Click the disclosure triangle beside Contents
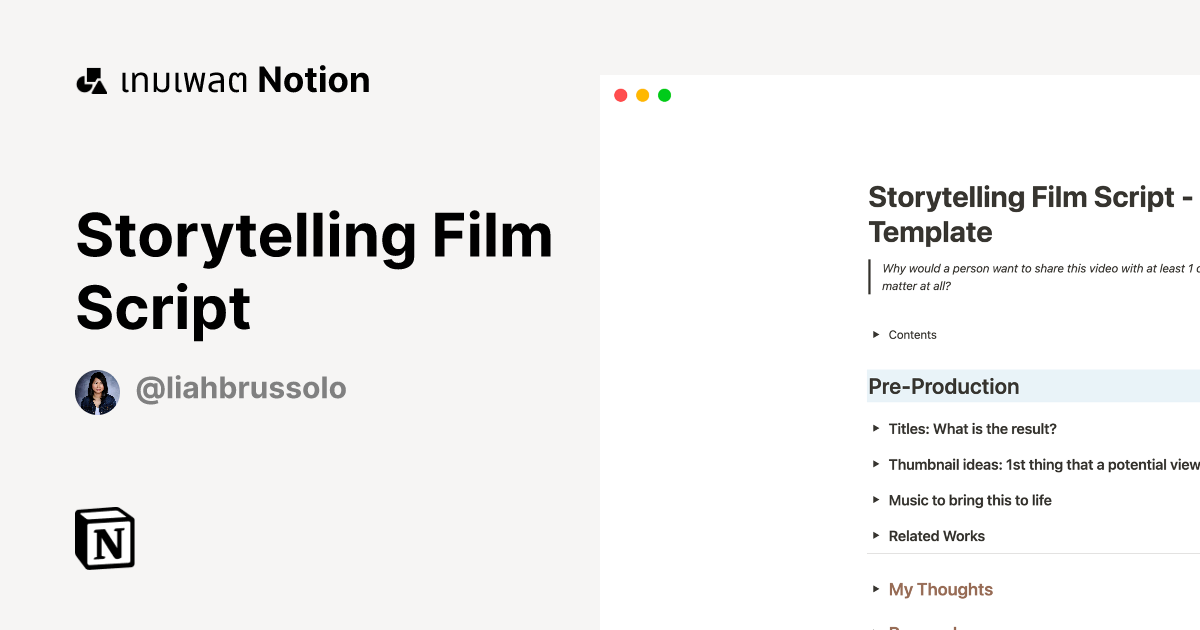 pos(874,335)
